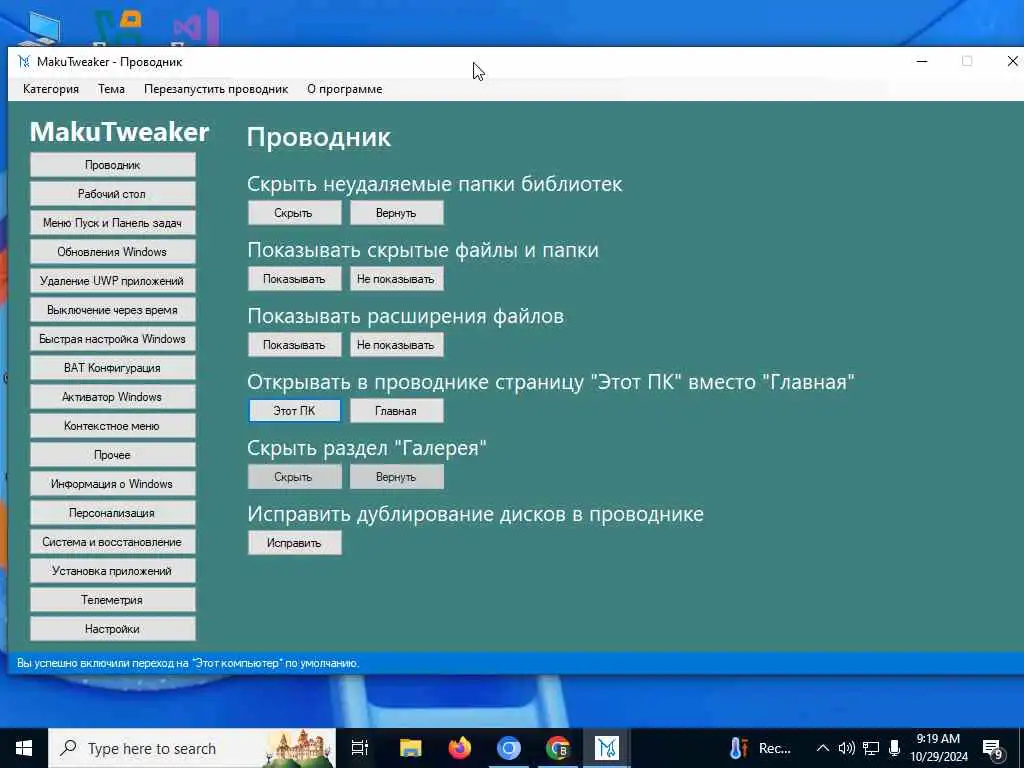Open Task View from taskbar
This screenshot has height=768, width=1024.
[360, 748]
